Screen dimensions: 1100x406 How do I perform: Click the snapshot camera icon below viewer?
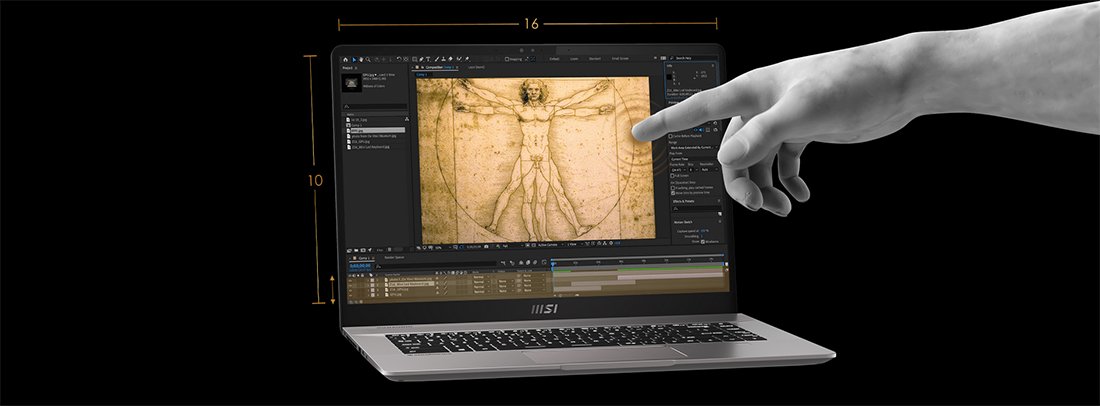click(486, 247)
